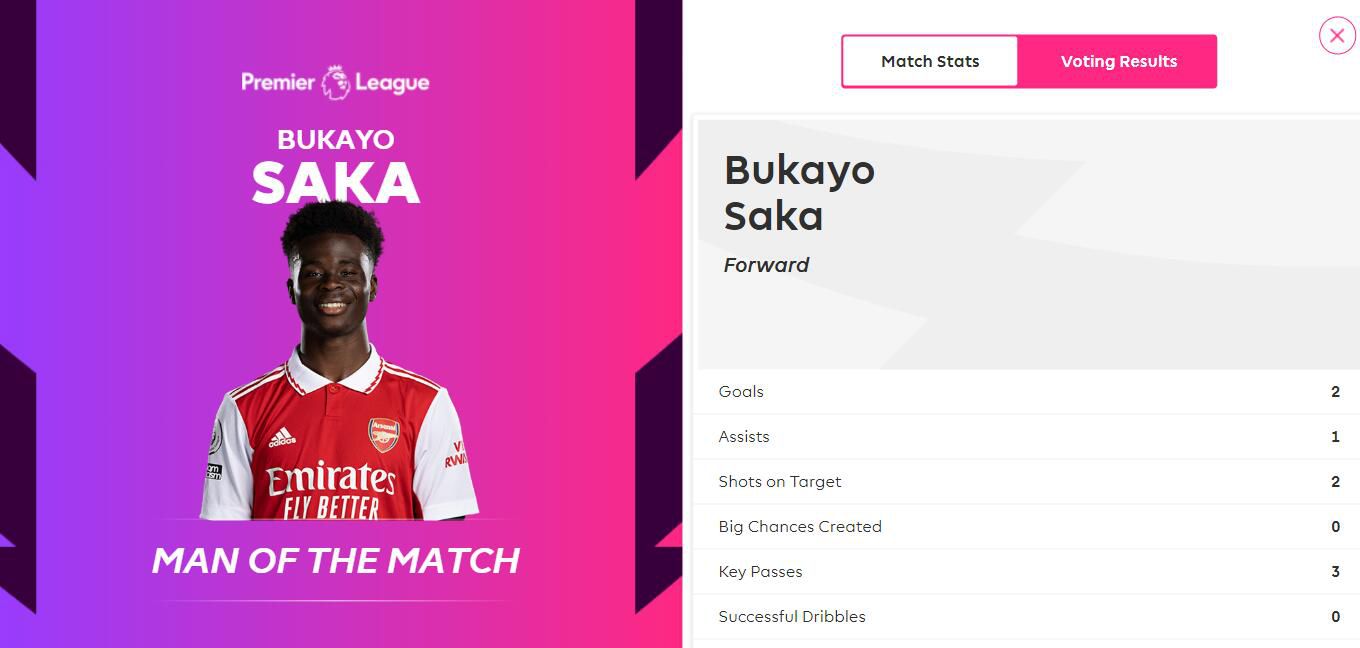
Task: Click the MAN OF THE MATCH heading
Action: click(336, 560)
